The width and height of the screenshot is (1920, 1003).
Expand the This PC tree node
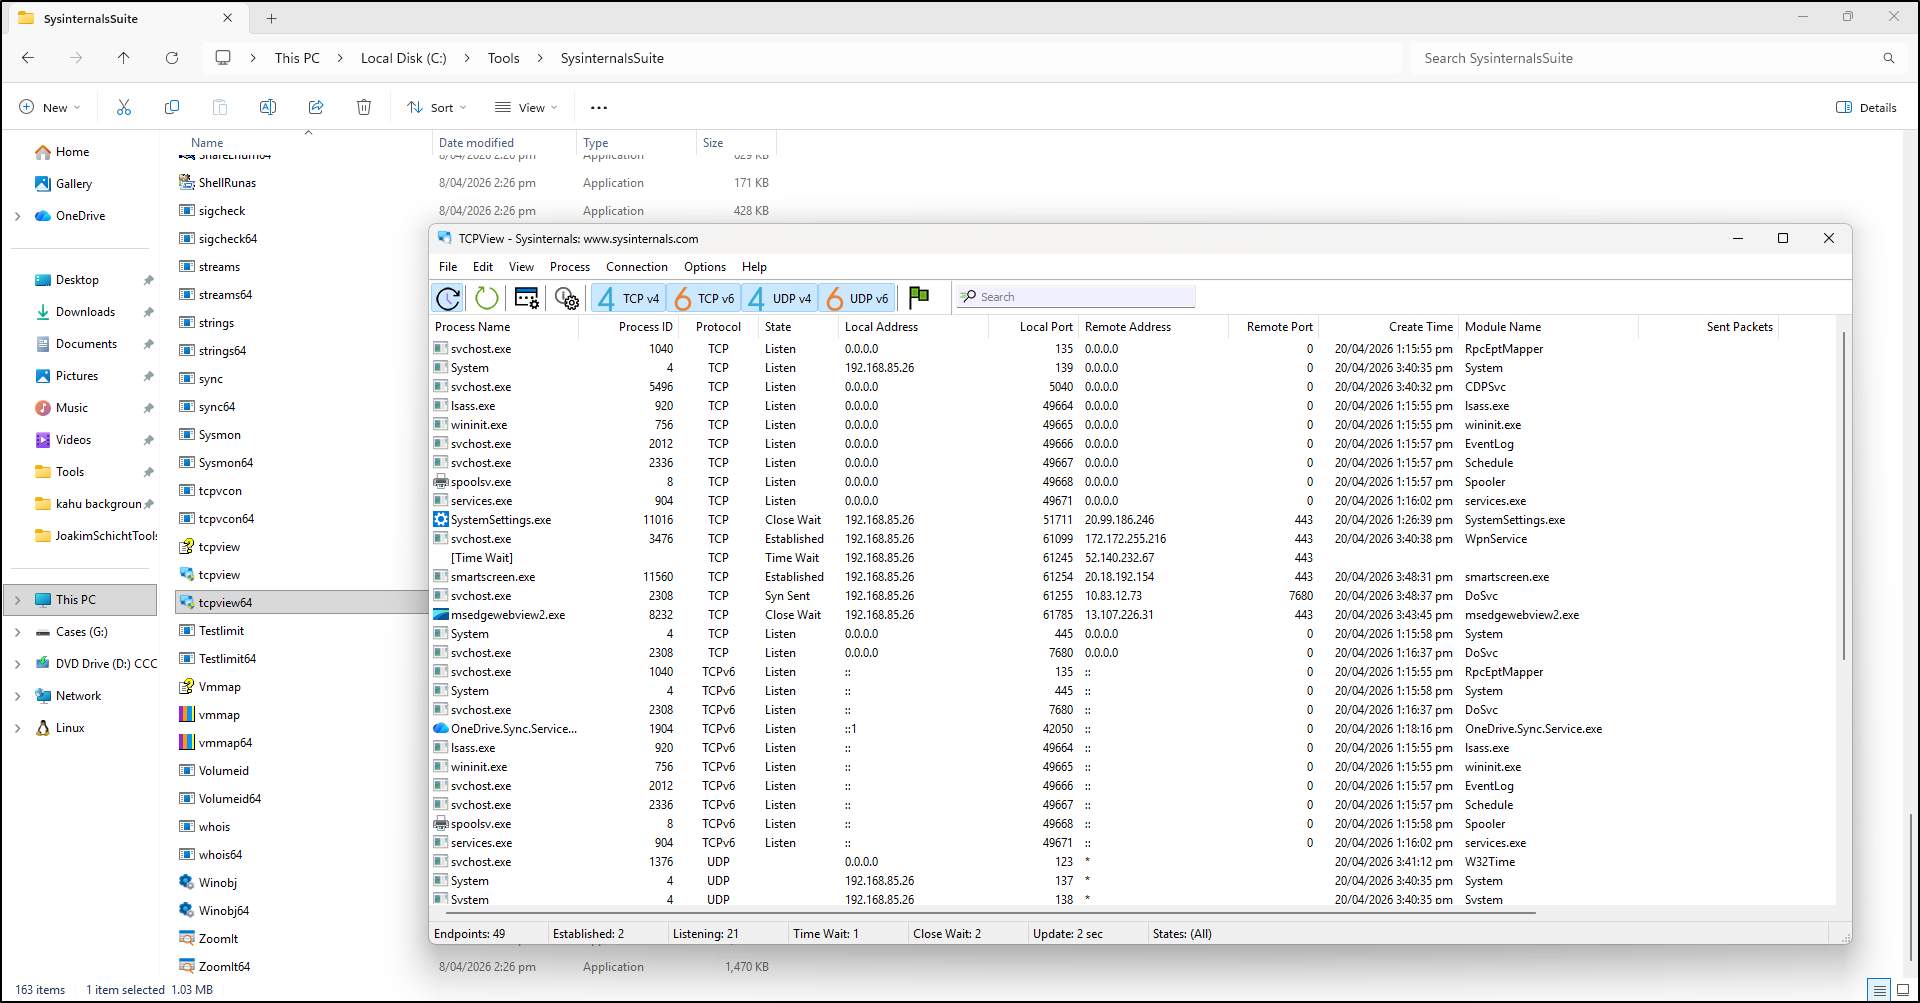tap(18, 600)
